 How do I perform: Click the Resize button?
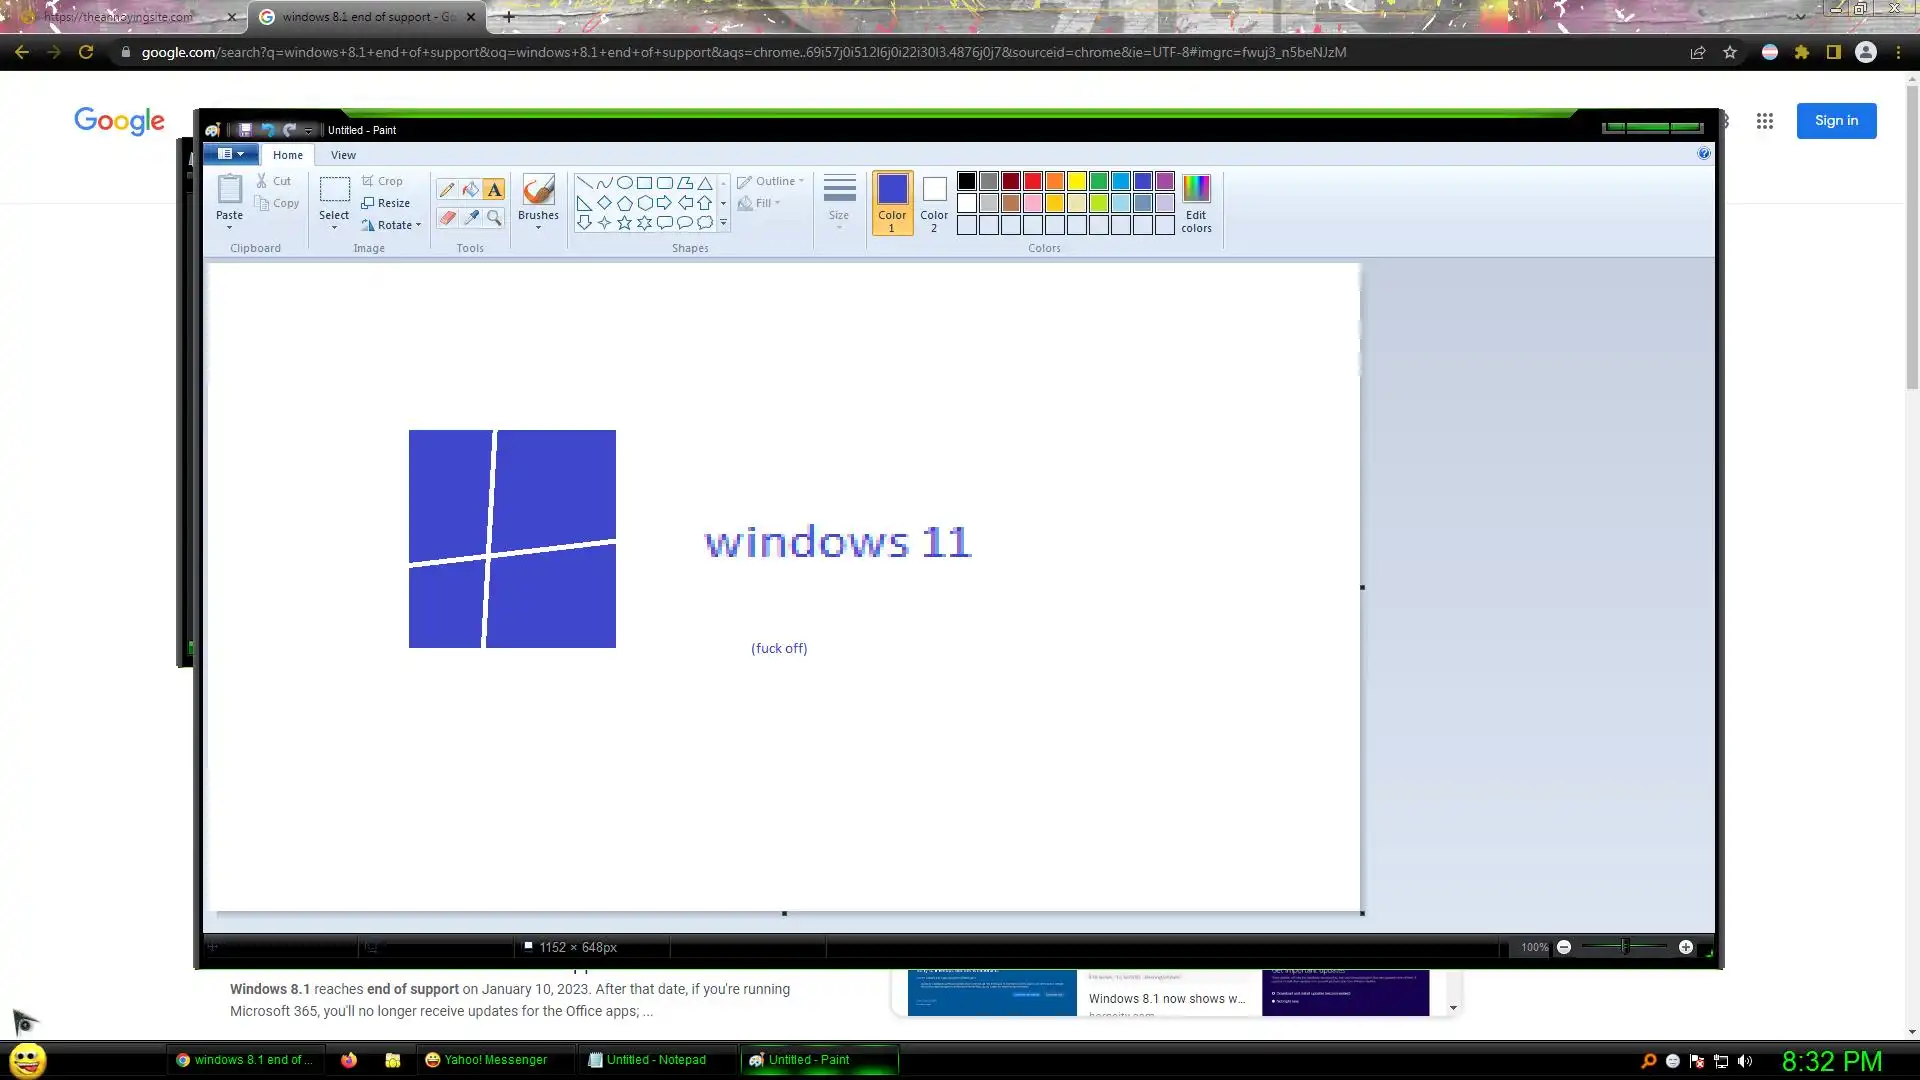point(386,203)
